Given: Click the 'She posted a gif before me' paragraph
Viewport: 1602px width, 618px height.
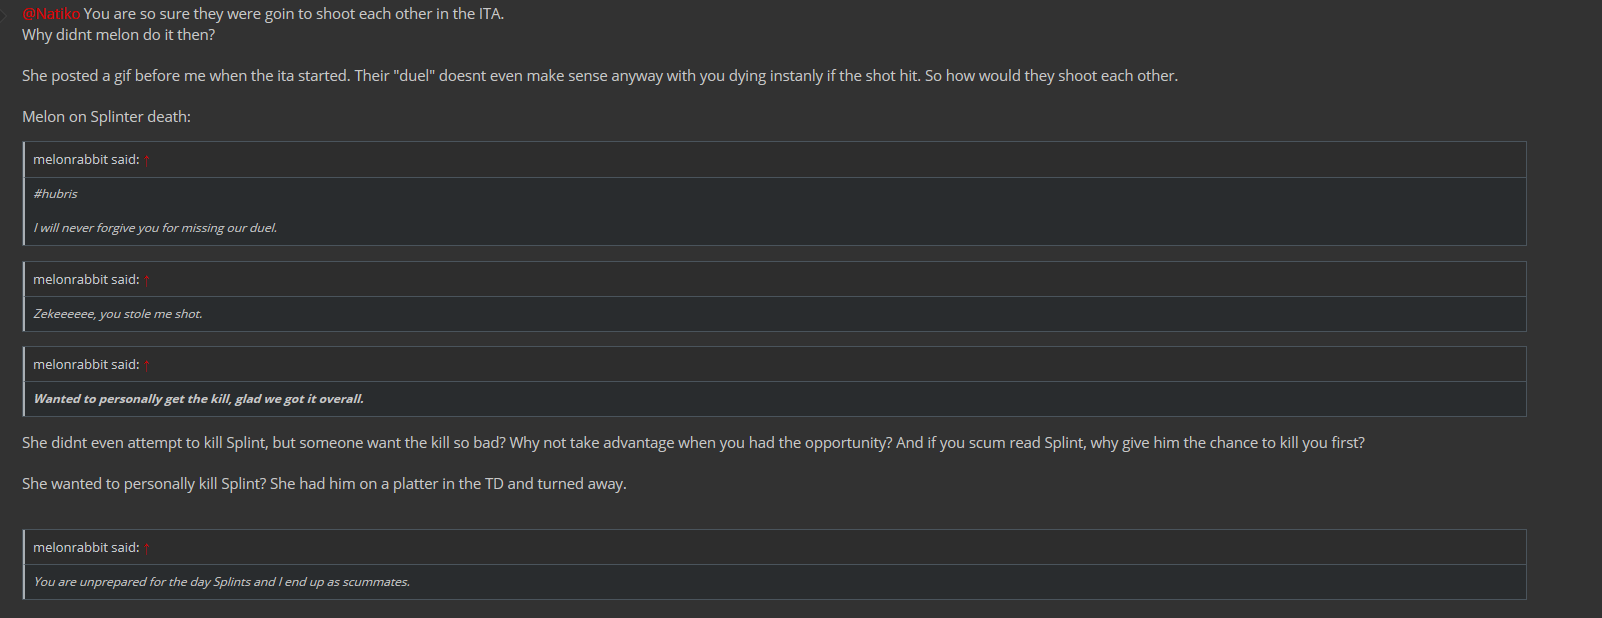Looking at the screenshot, I should tap(600, 76).
